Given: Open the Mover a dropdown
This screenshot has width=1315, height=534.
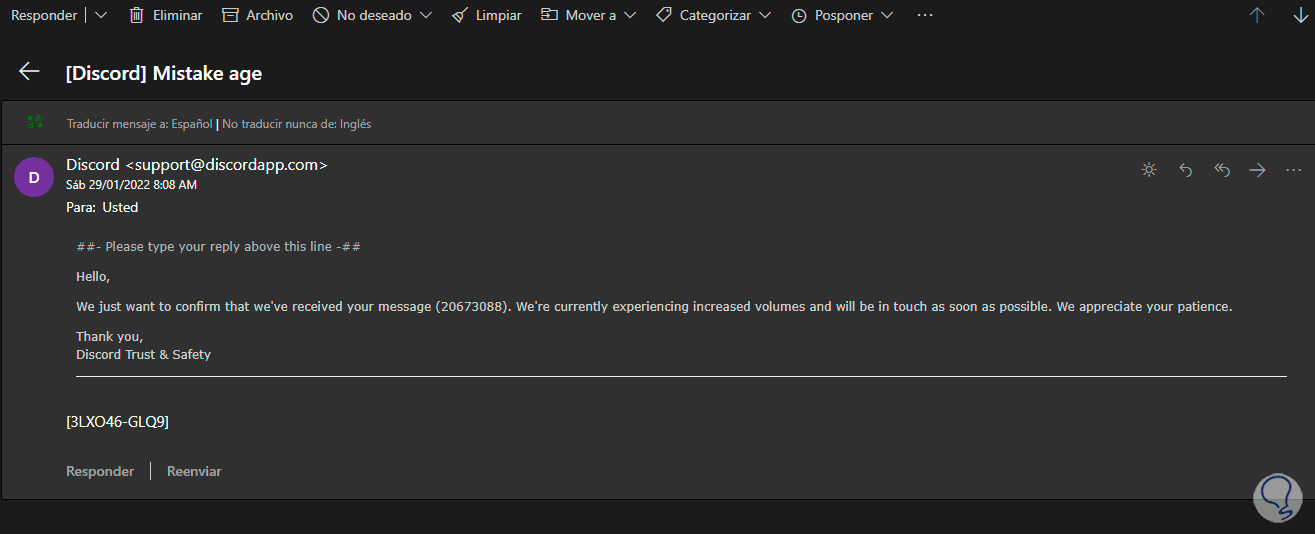Looking at the screenshot, I should (x=591, y=15).
